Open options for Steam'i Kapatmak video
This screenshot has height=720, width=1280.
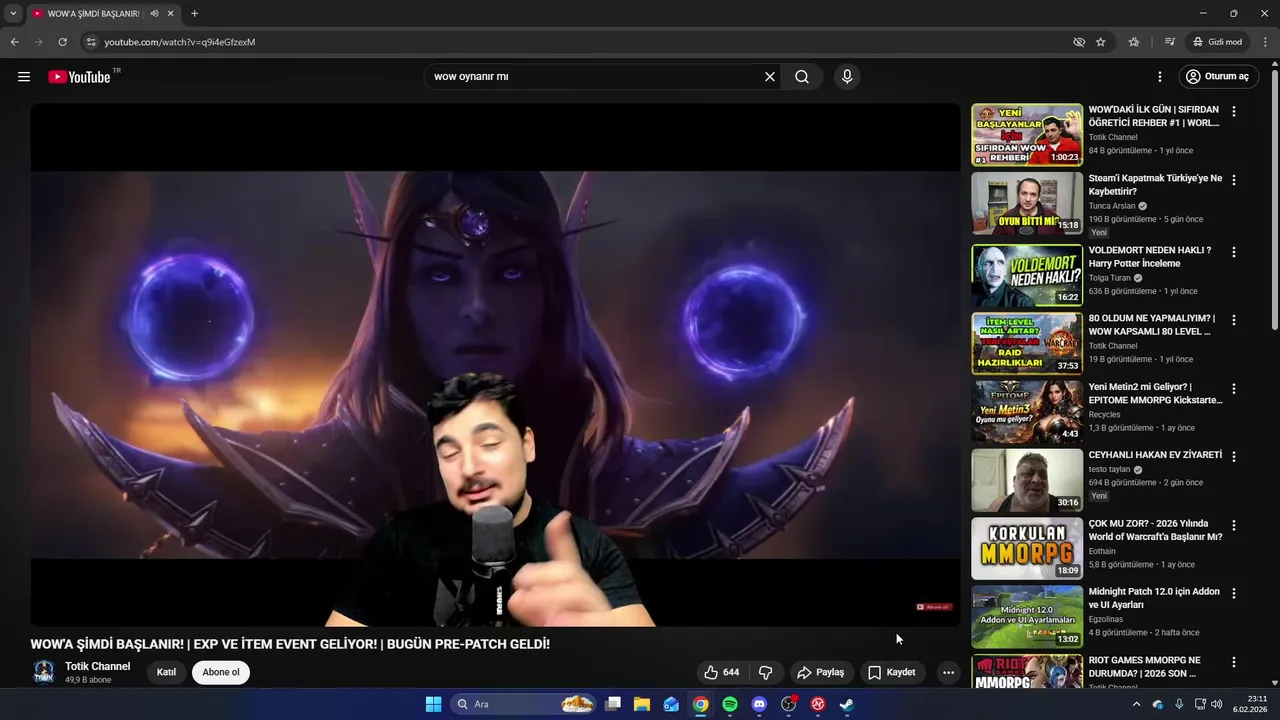coord(1234,180)
